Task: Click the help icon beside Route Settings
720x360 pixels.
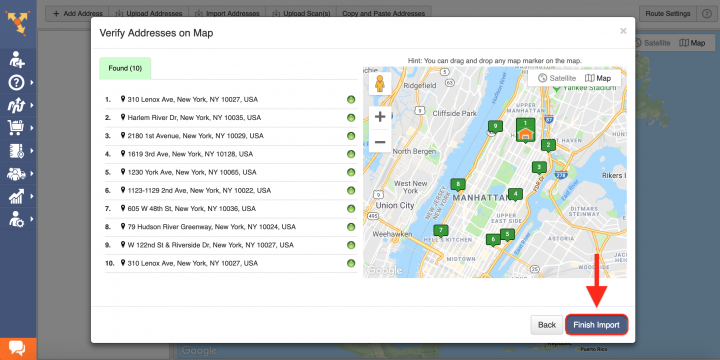Action: coord(706,14)
